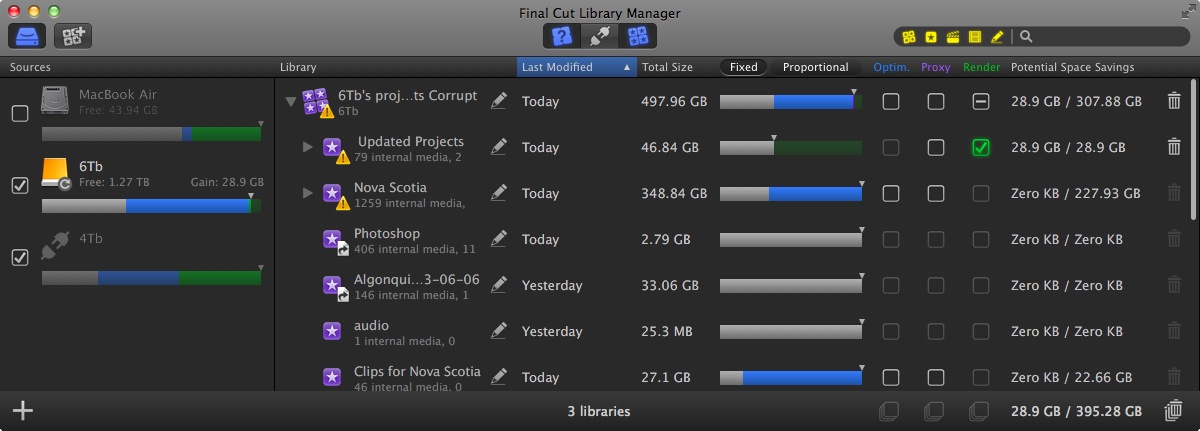
Task: Enable the MacBook Air source checkbox
Action: click(x=19, y=113)
